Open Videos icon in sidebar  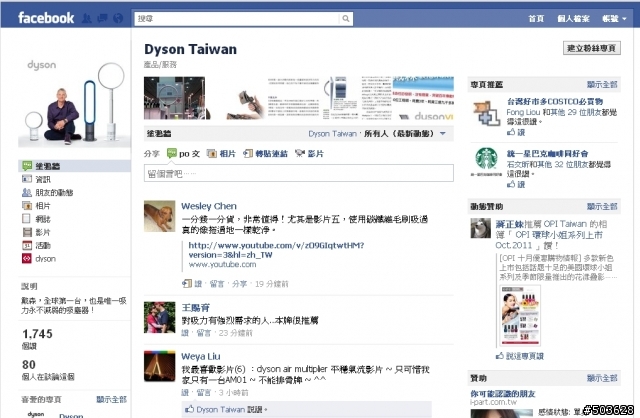pos(27,232)
